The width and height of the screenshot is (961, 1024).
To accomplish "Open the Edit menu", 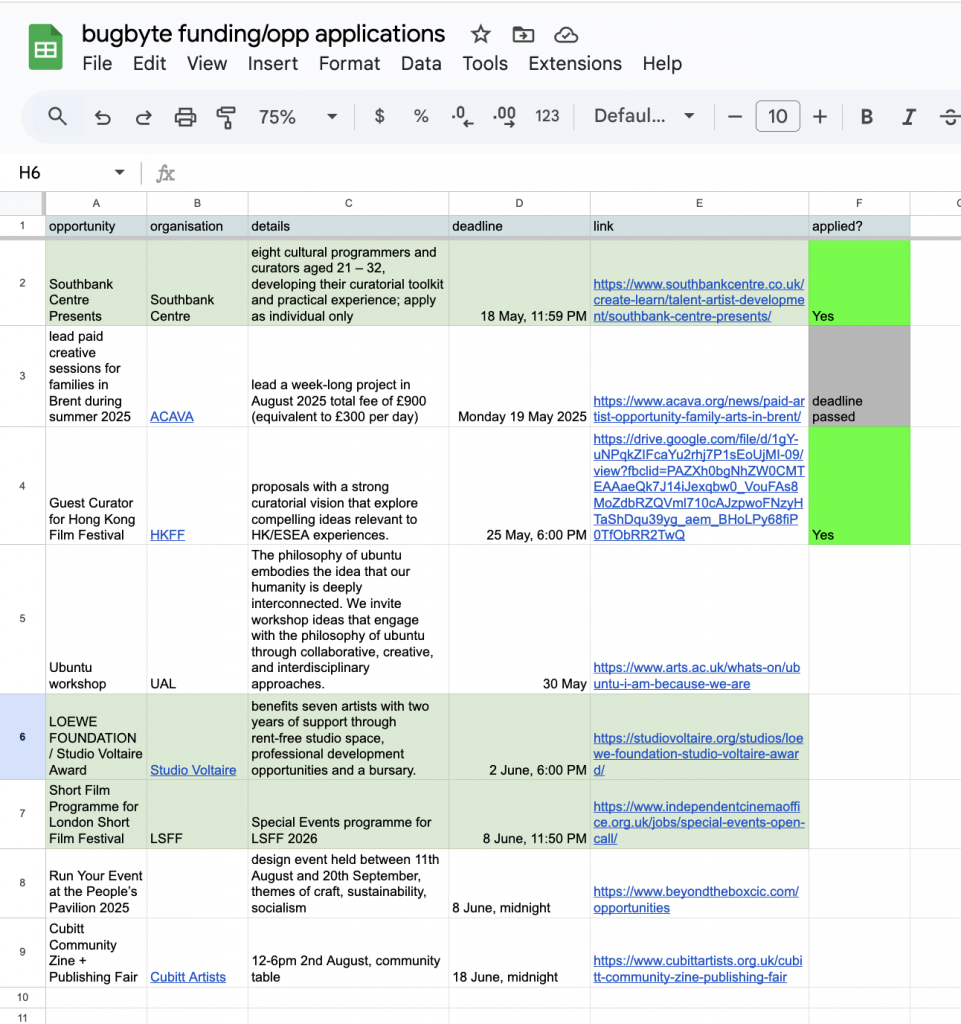I will pyautogui.click(x=150, y=63).
